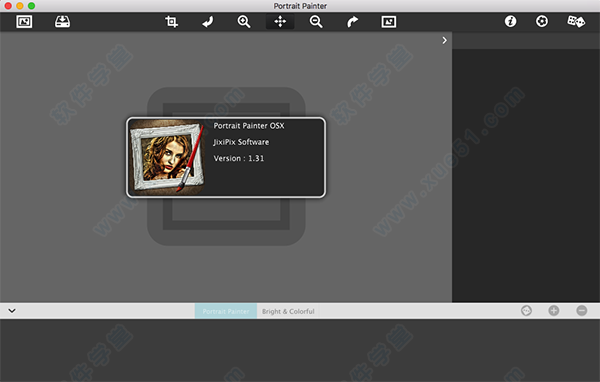Click the 'Portrait Painter OSX' title text
This screenshot has height=382, width=600.
249,126
